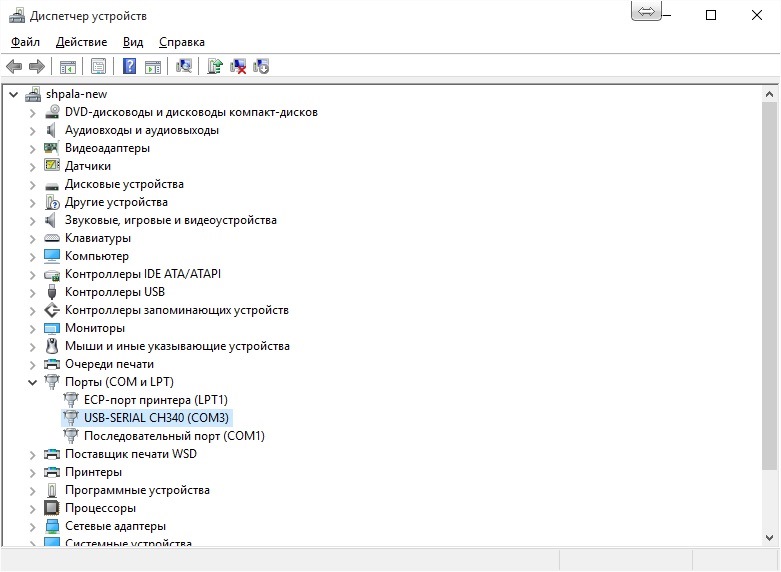
Task: Click the Forward arrow toolbar button
Action: (x=37, y=66)
